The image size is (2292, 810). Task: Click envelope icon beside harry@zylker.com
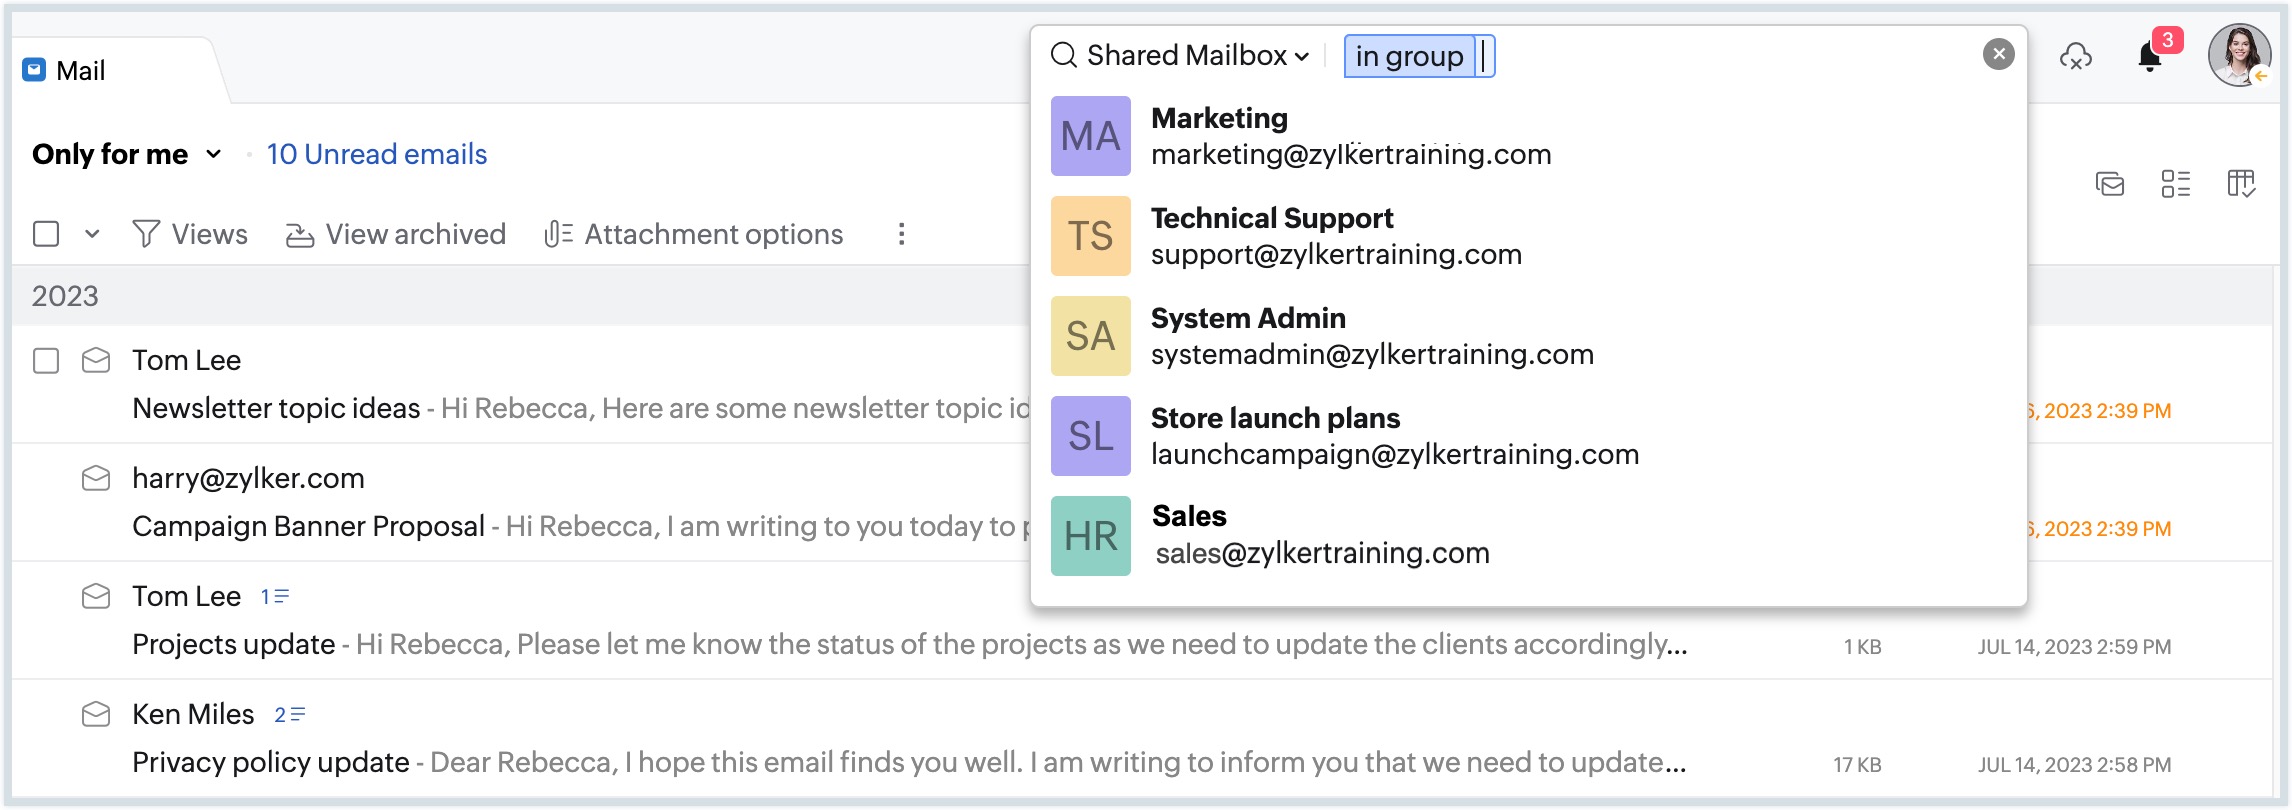coord(96,478)
